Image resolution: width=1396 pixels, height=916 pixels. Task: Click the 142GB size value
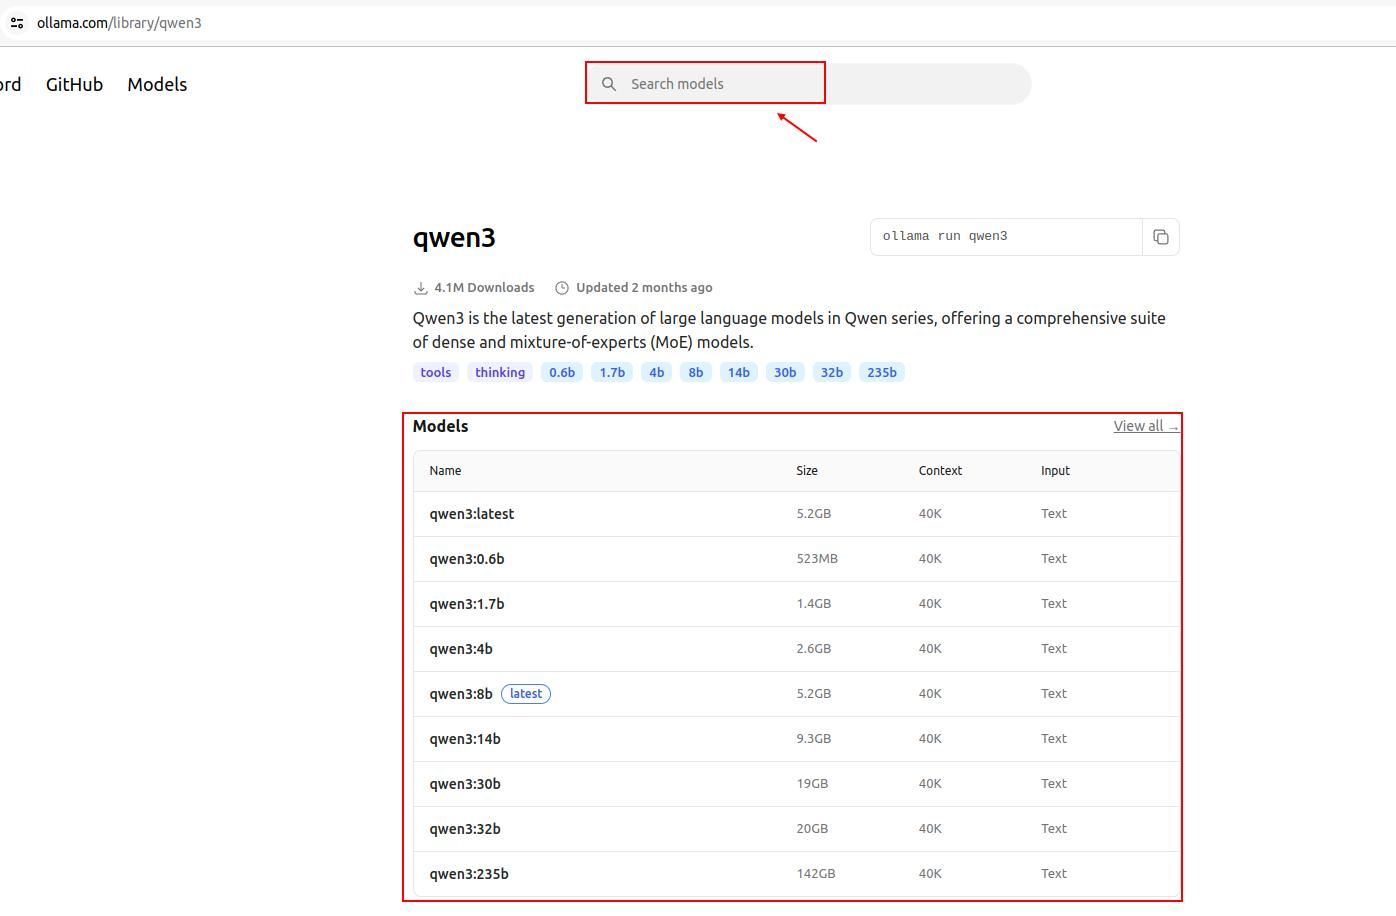[816, 874]
